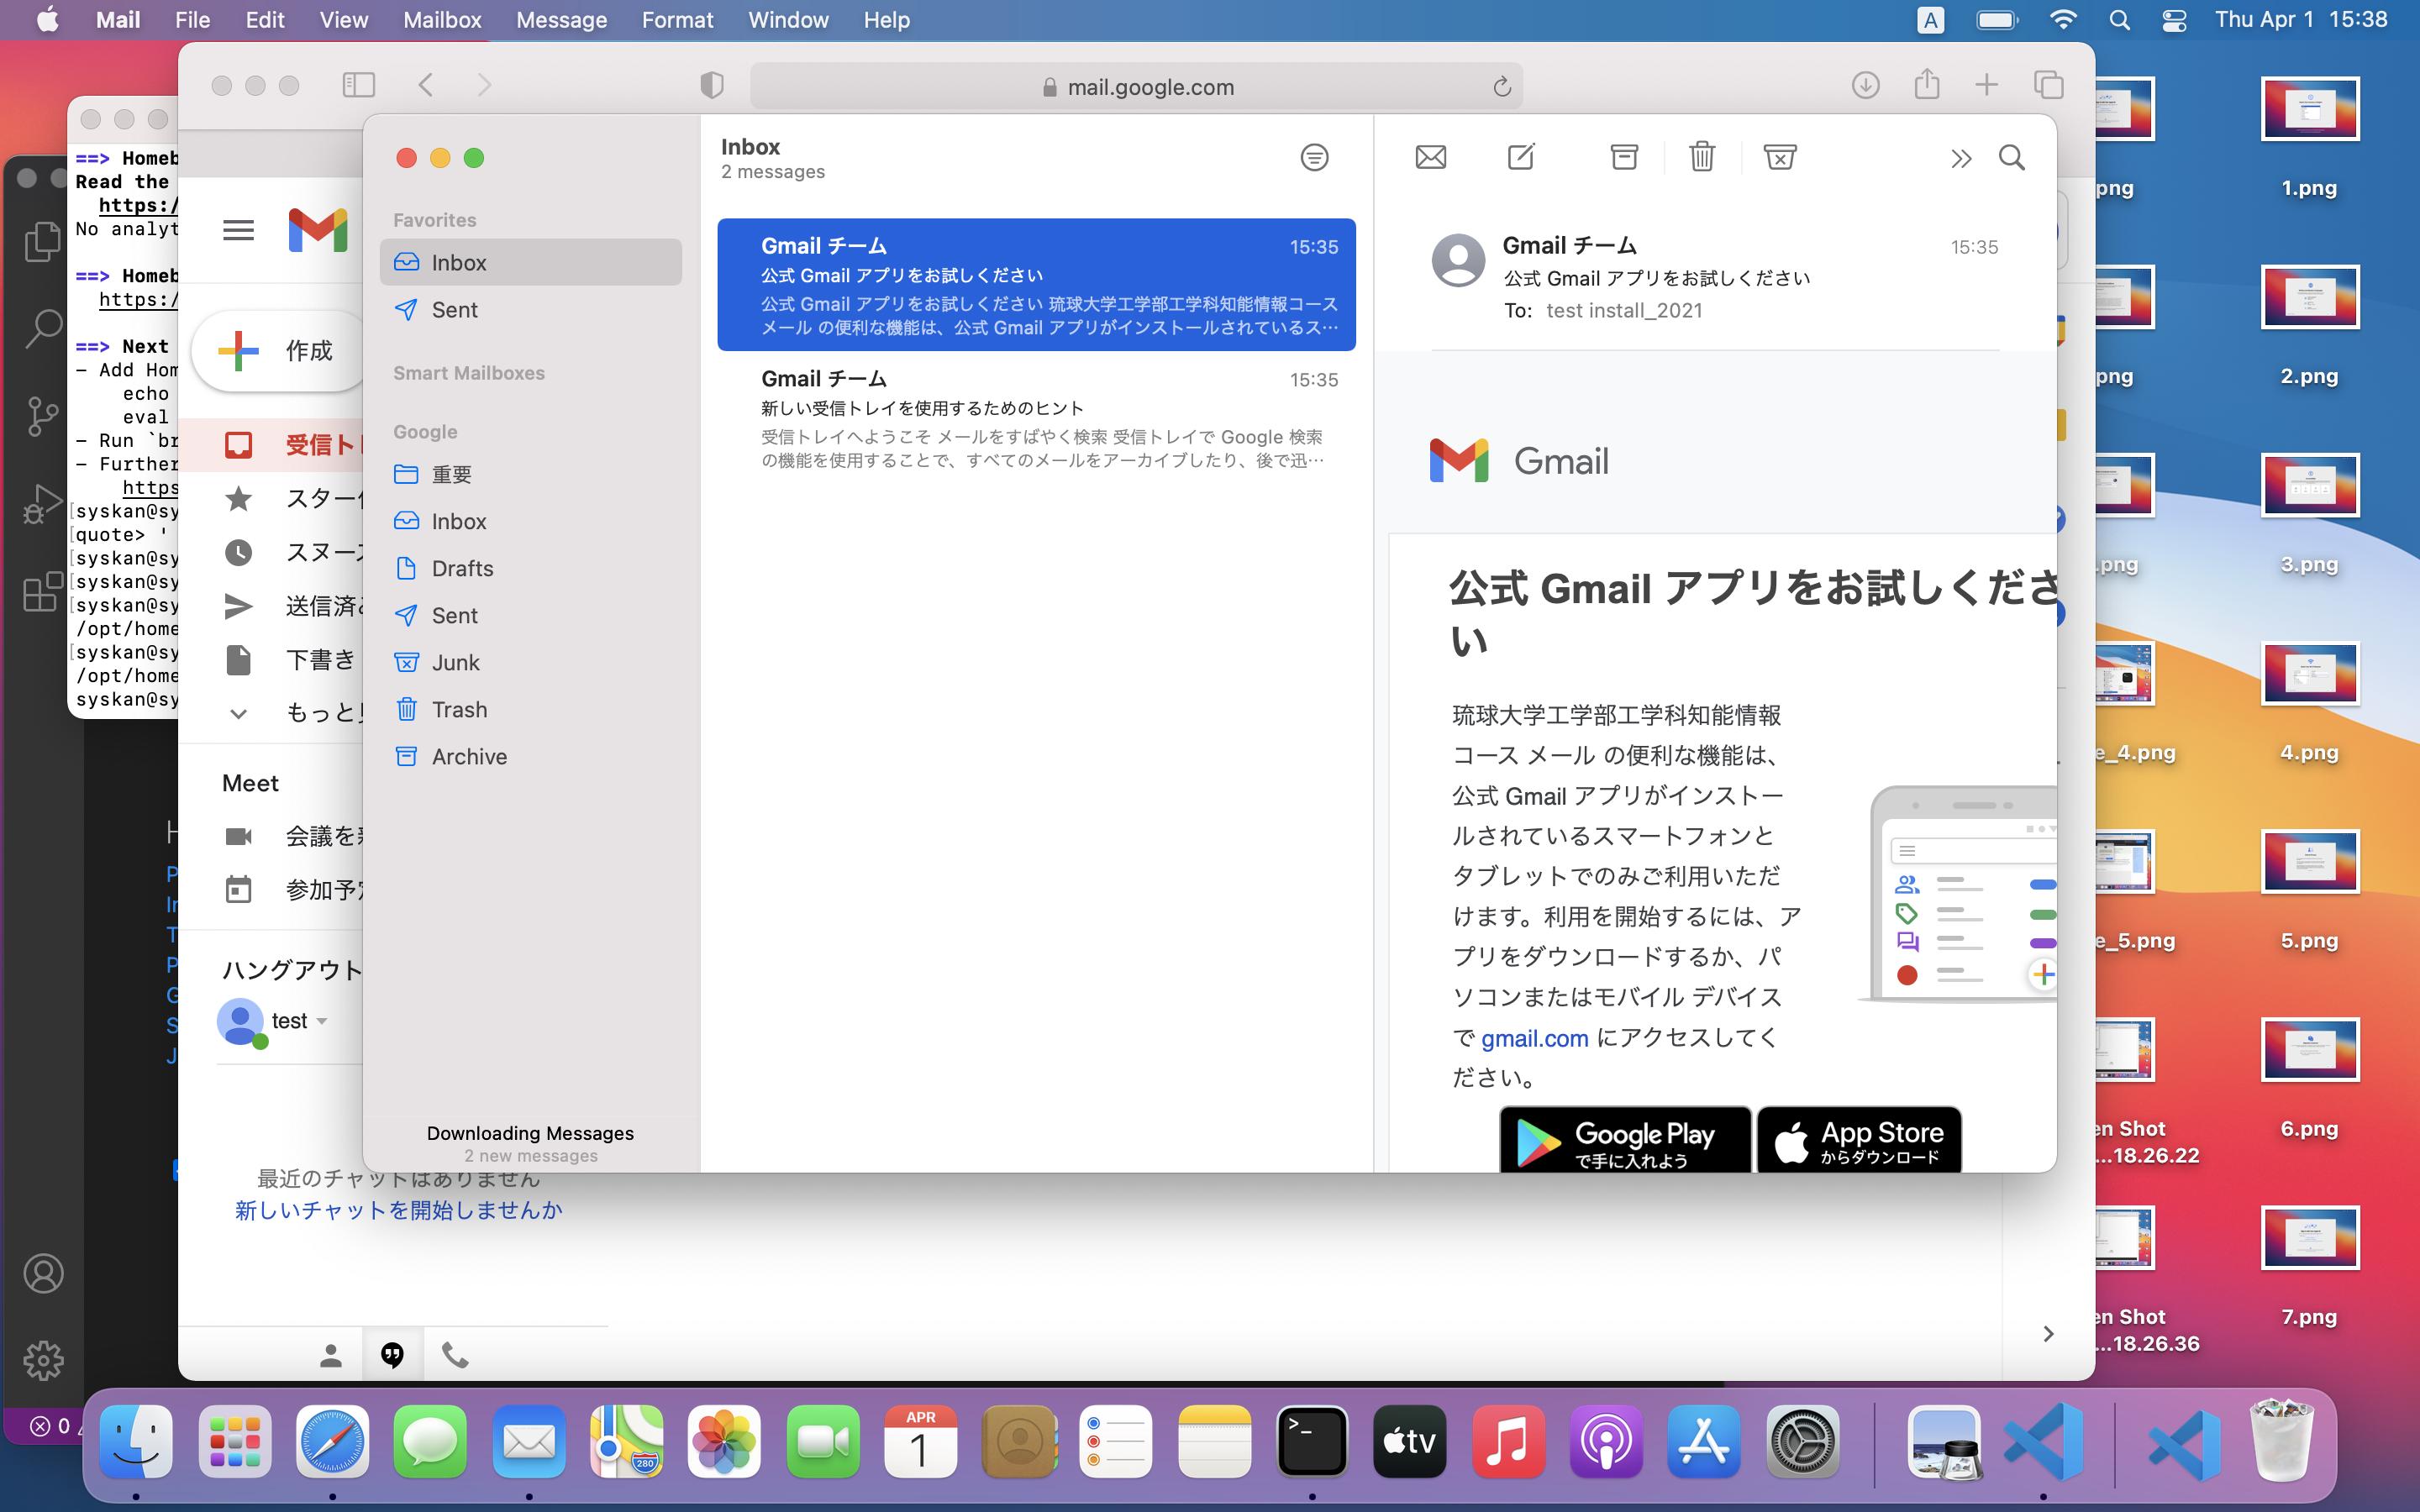Open macOS Control Center
The width and height of the screenshot is (2420, 1512).
point(2174,20)
